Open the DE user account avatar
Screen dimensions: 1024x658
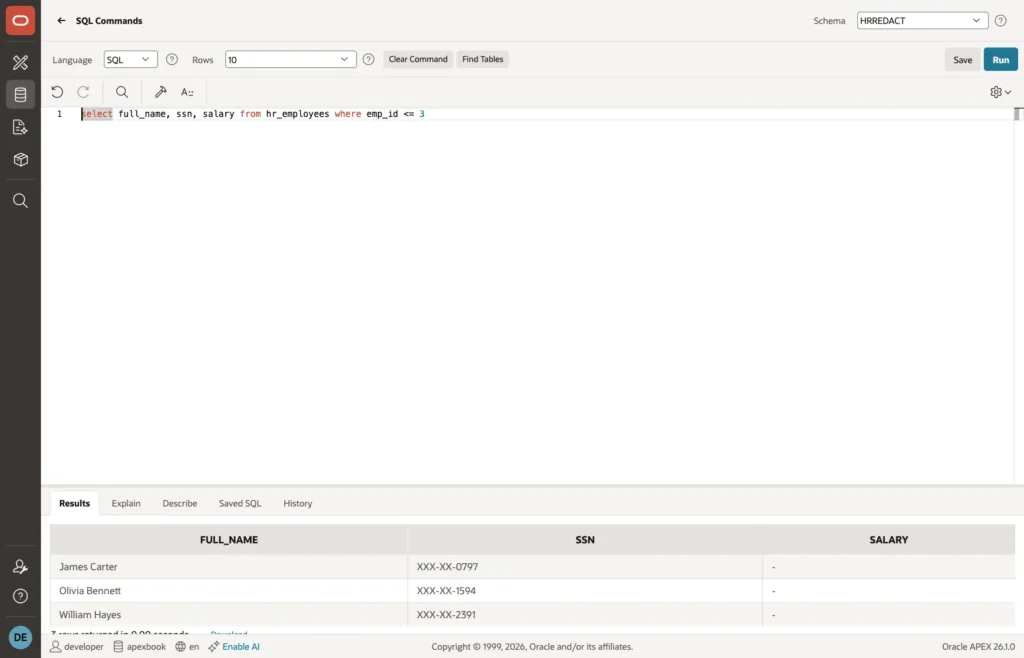click(20, 637)
